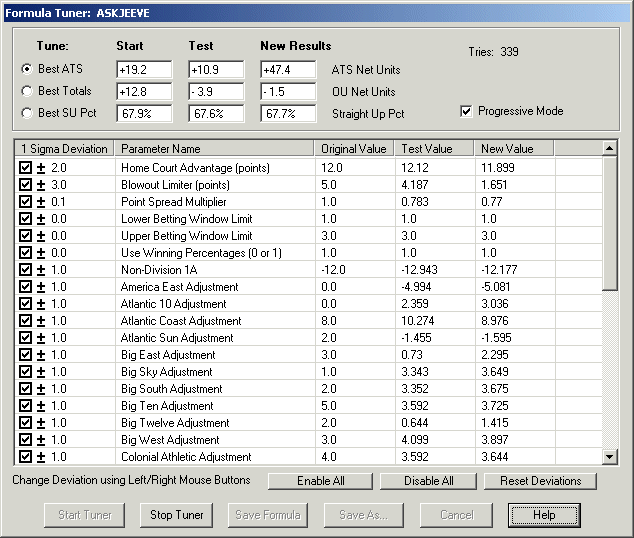The height and width of the screenshot is (538, 634).
Task: Click the Save As... button
Action: [363, 515]
